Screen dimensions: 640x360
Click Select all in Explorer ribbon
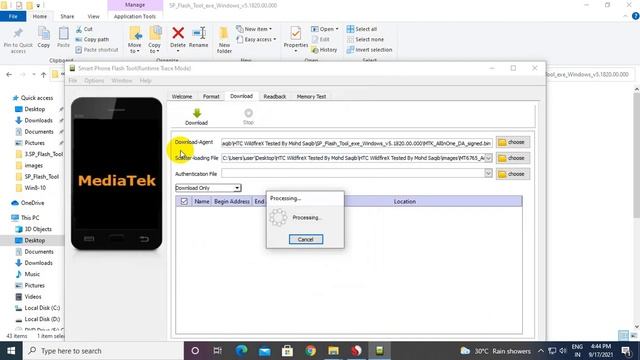(362, 29)
